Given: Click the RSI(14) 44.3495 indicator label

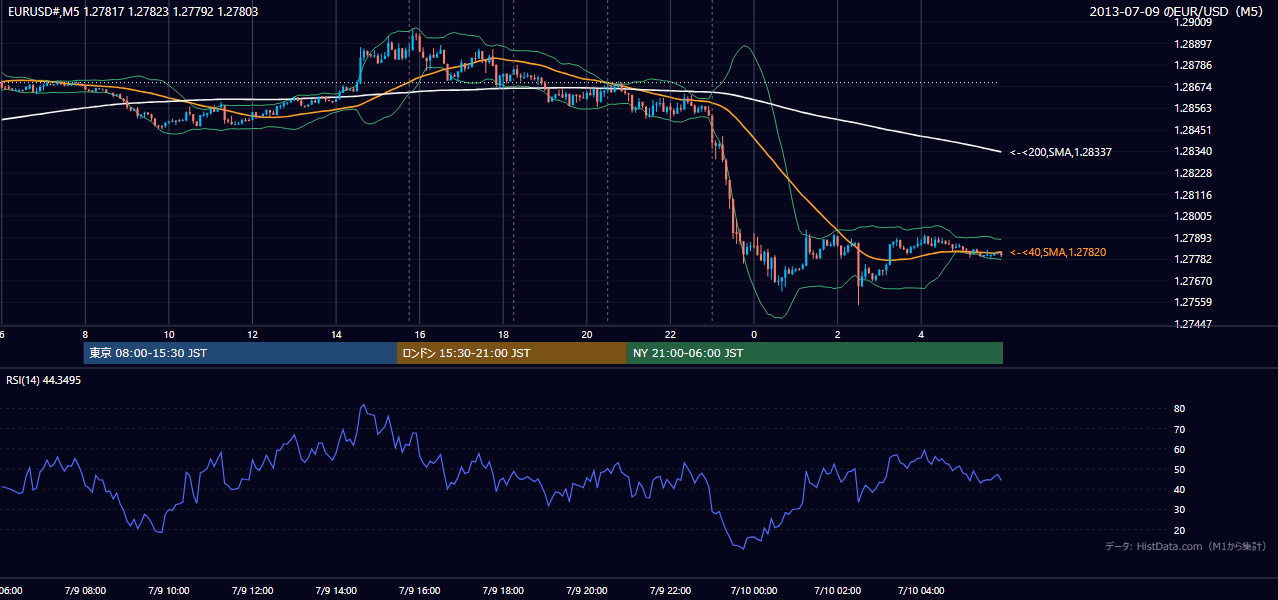Looking at the screenshot, I should (x=43, y=380).
